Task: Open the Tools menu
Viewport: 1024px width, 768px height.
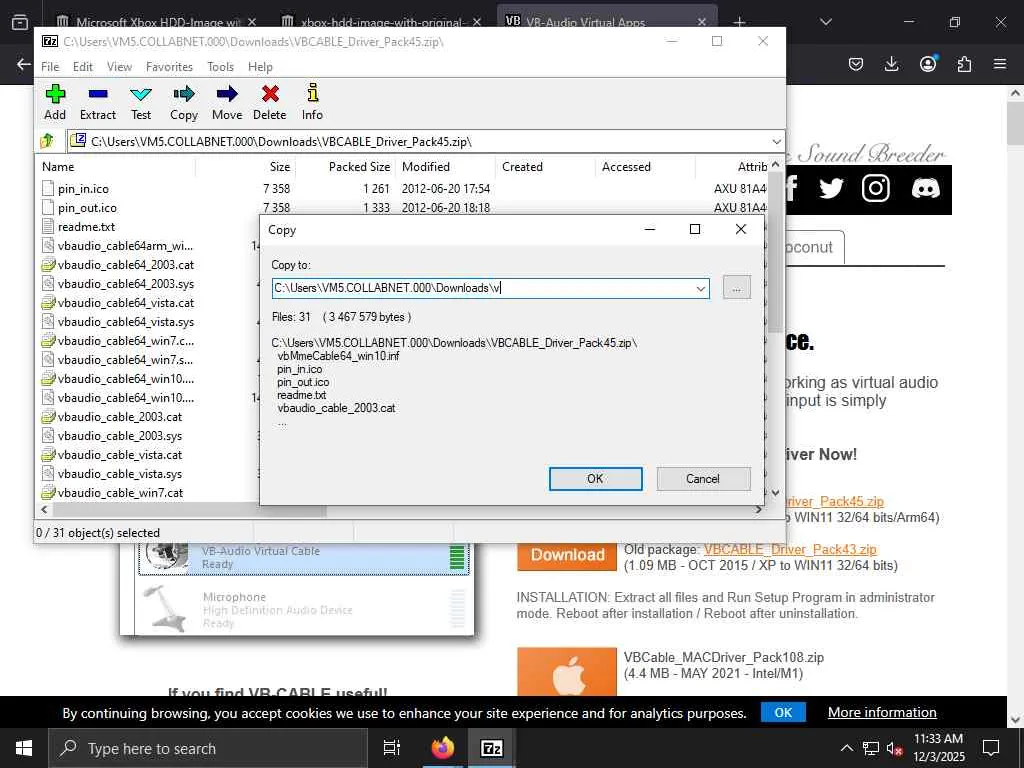Action: pyautogui.click(x=220, y=67)
